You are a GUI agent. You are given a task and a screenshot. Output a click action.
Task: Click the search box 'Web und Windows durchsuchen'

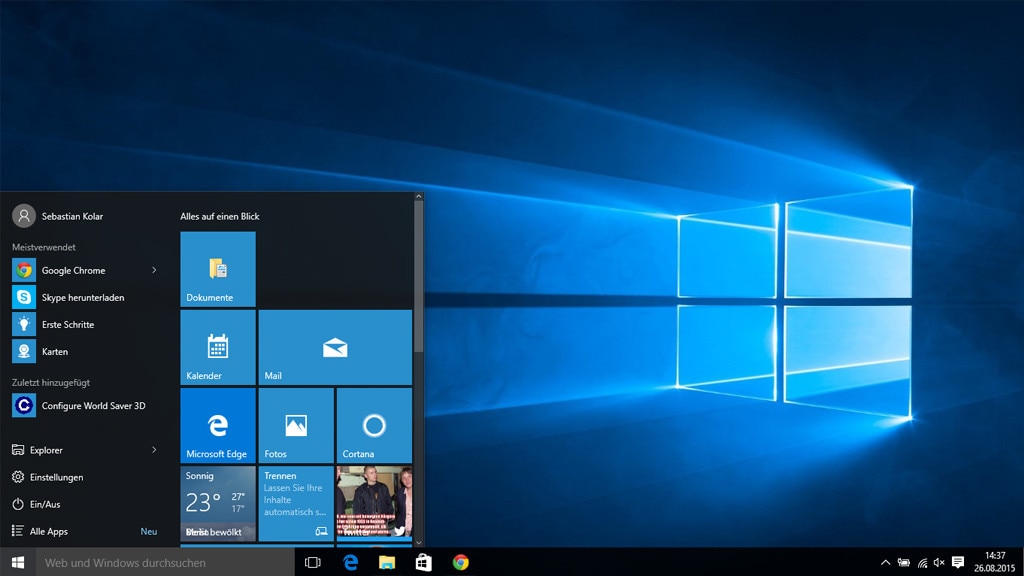click(x=165, y=562)
